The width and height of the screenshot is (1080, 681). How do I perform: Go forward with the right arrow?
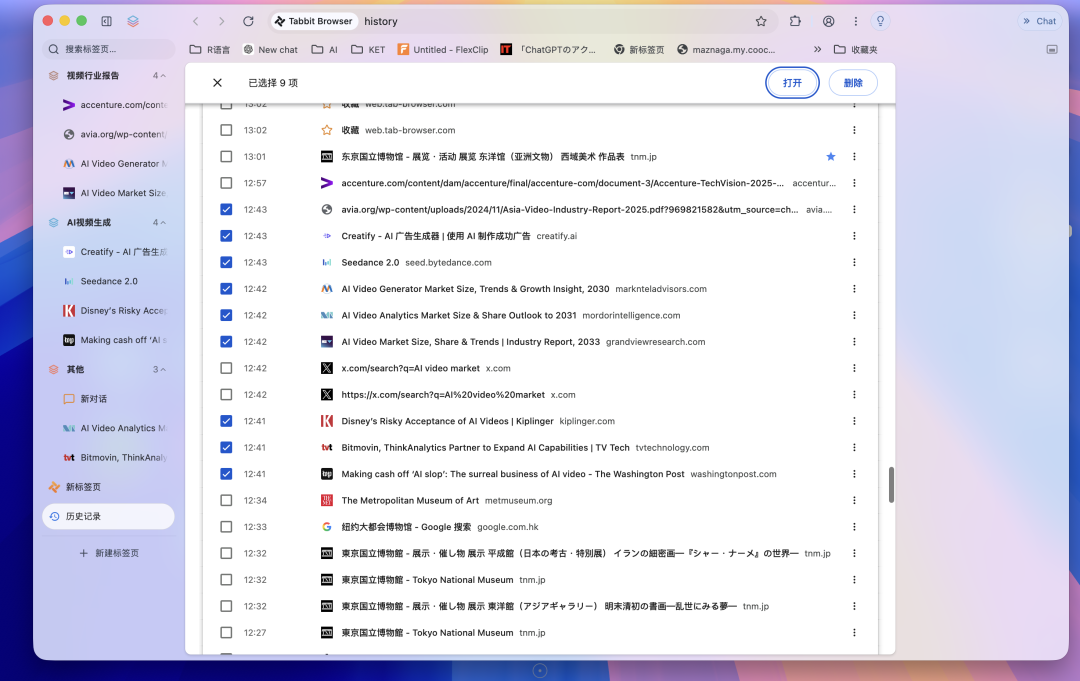click(x=221, y=21)
